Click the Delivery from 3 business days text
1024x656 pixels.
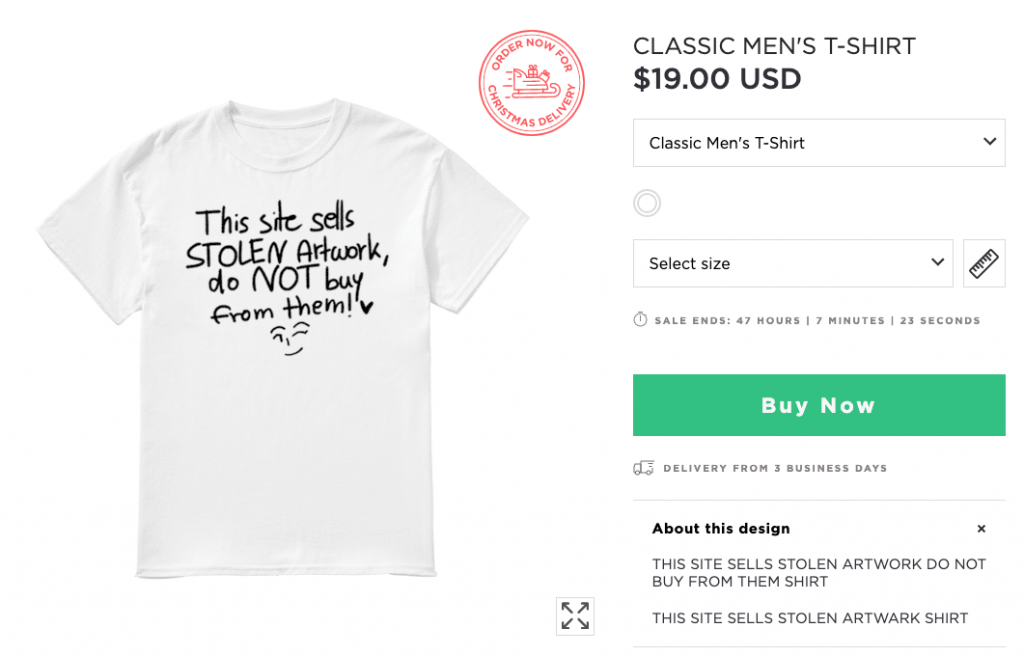point(774,468)
